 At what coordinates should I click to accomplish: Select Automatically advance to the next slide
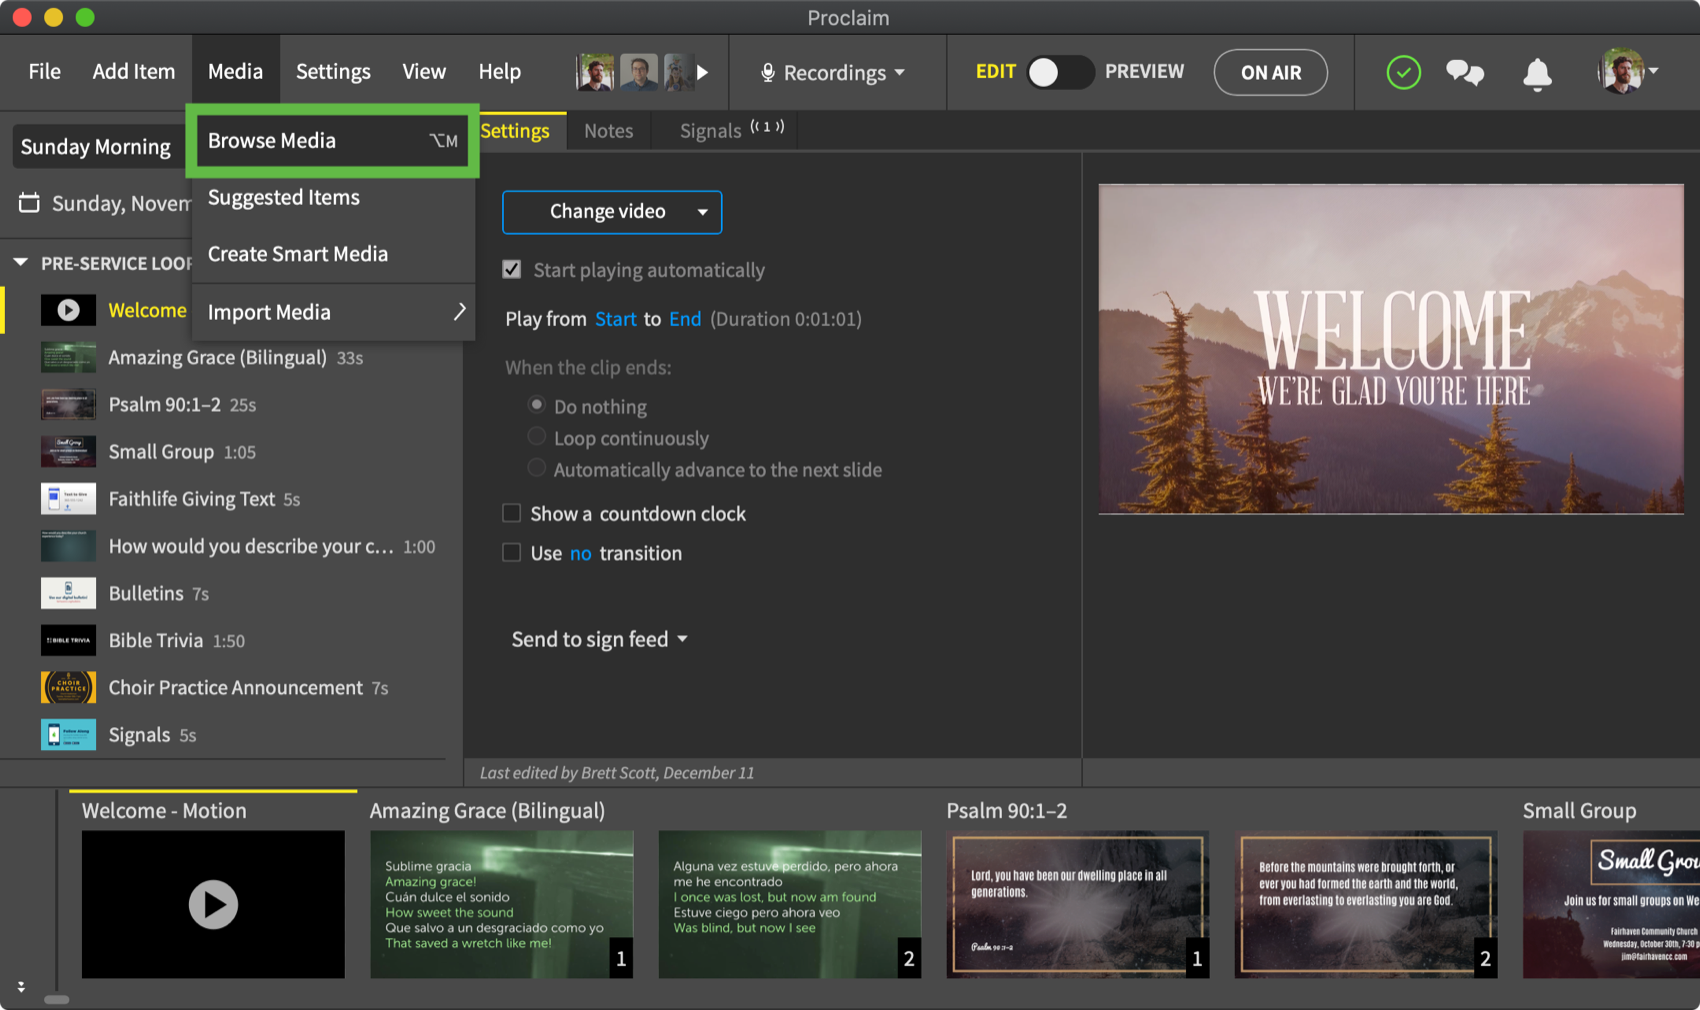[x=537, y=468]
